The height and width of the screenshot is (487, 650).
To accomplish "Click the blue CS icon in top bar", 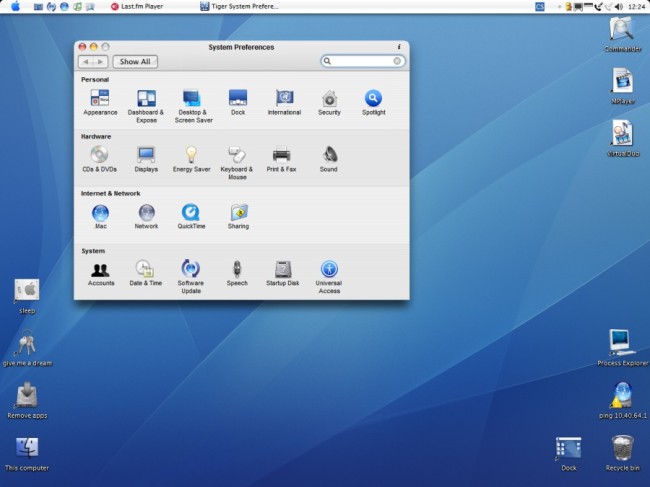I will click(x=540, y=7).
